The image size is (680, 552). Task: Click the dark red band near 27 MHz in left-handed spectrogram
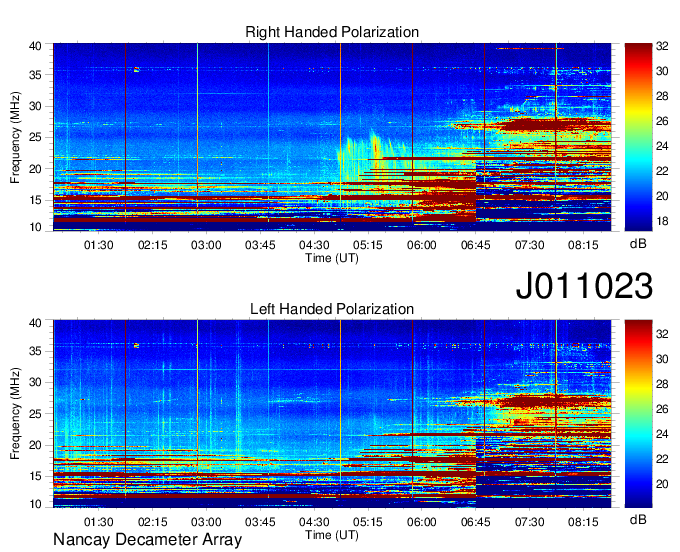[551, 402]
